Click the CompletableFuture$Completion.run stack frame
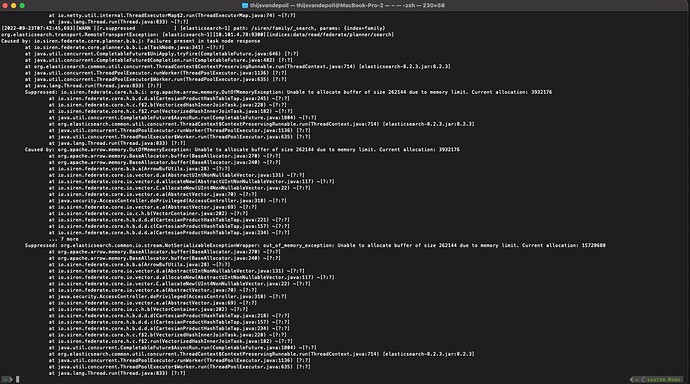The height and width of the screenshot is (384, 690). (158, 60)
